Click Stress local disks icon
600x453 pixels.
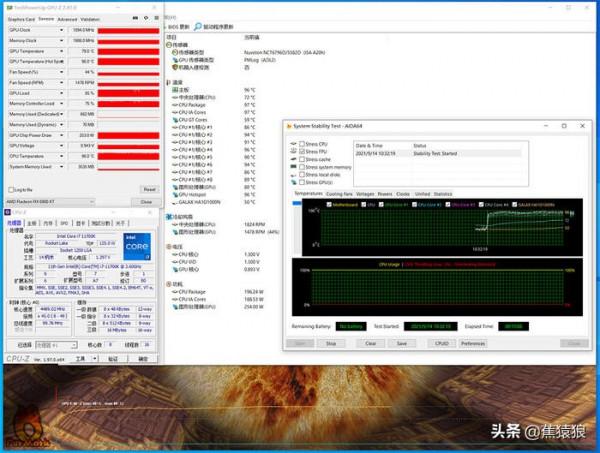tap(293, 175)
